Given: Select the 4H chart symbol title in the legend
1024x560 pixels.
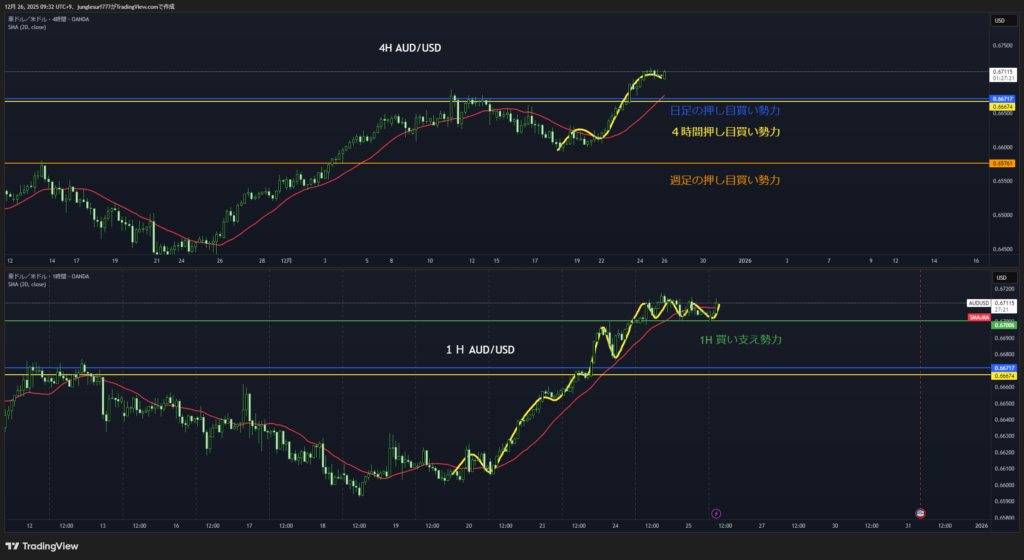Looking at the screenshot, I should click(x=50, y=21).
